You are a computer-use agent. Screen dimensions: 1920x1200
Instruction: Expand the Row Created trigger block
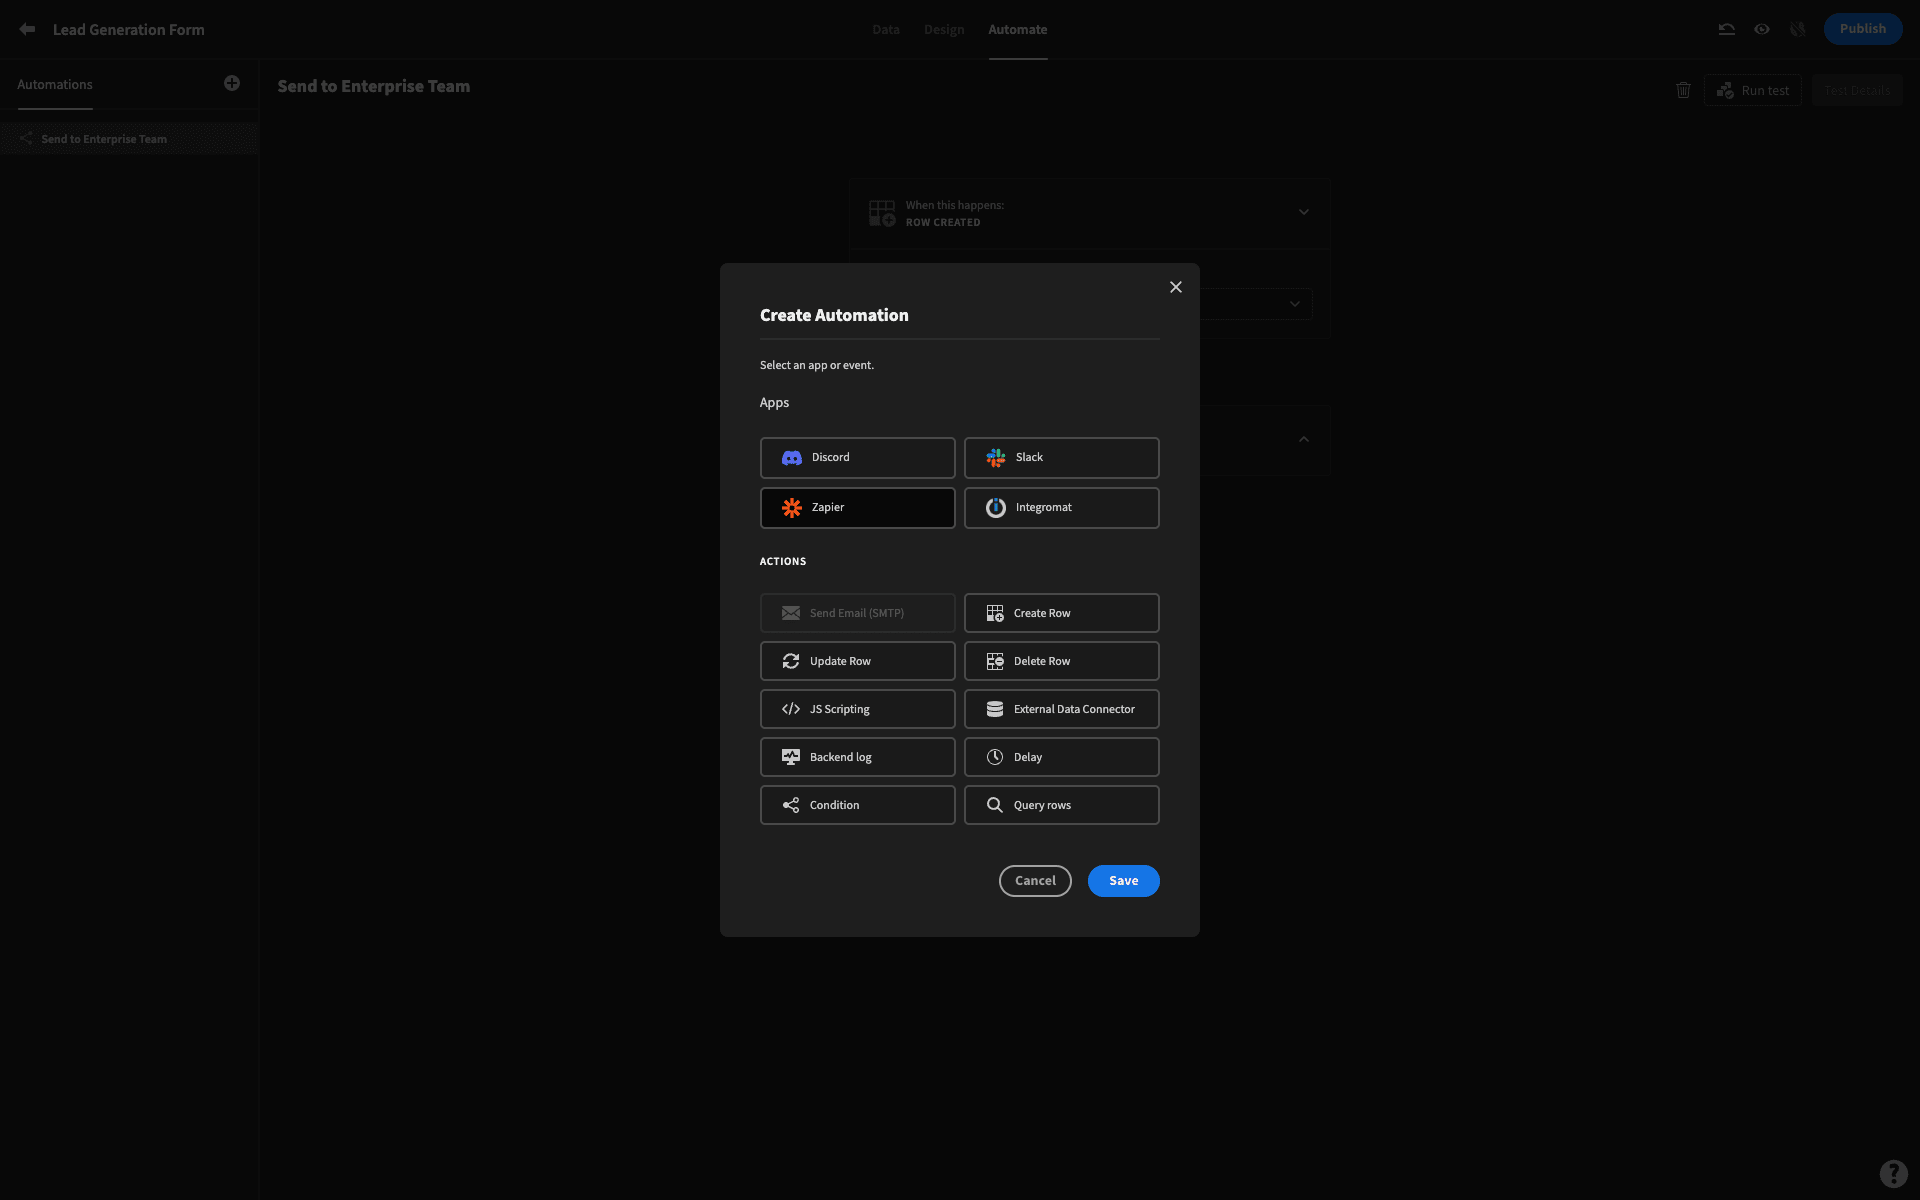[1303, 212]
